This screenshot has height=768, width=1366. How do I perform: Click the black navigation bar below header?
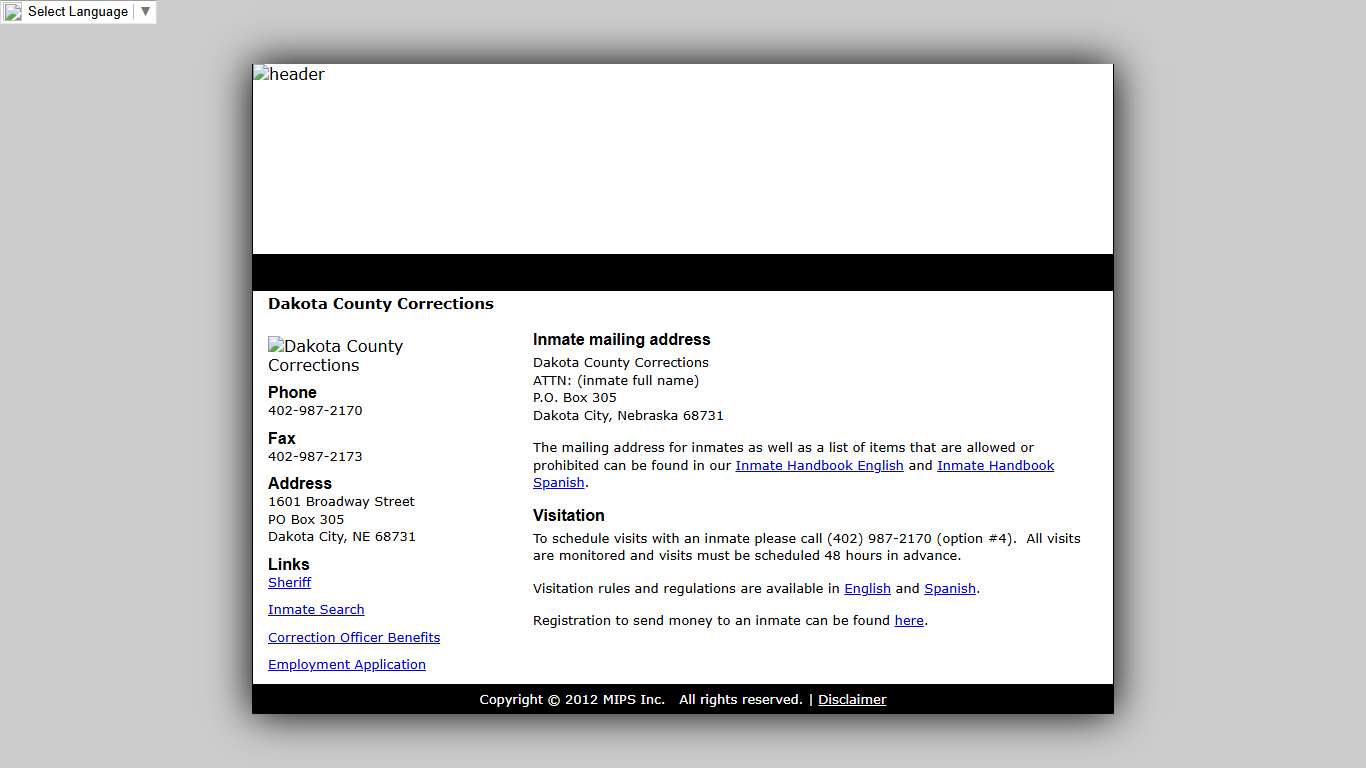(x=682, y=272)
